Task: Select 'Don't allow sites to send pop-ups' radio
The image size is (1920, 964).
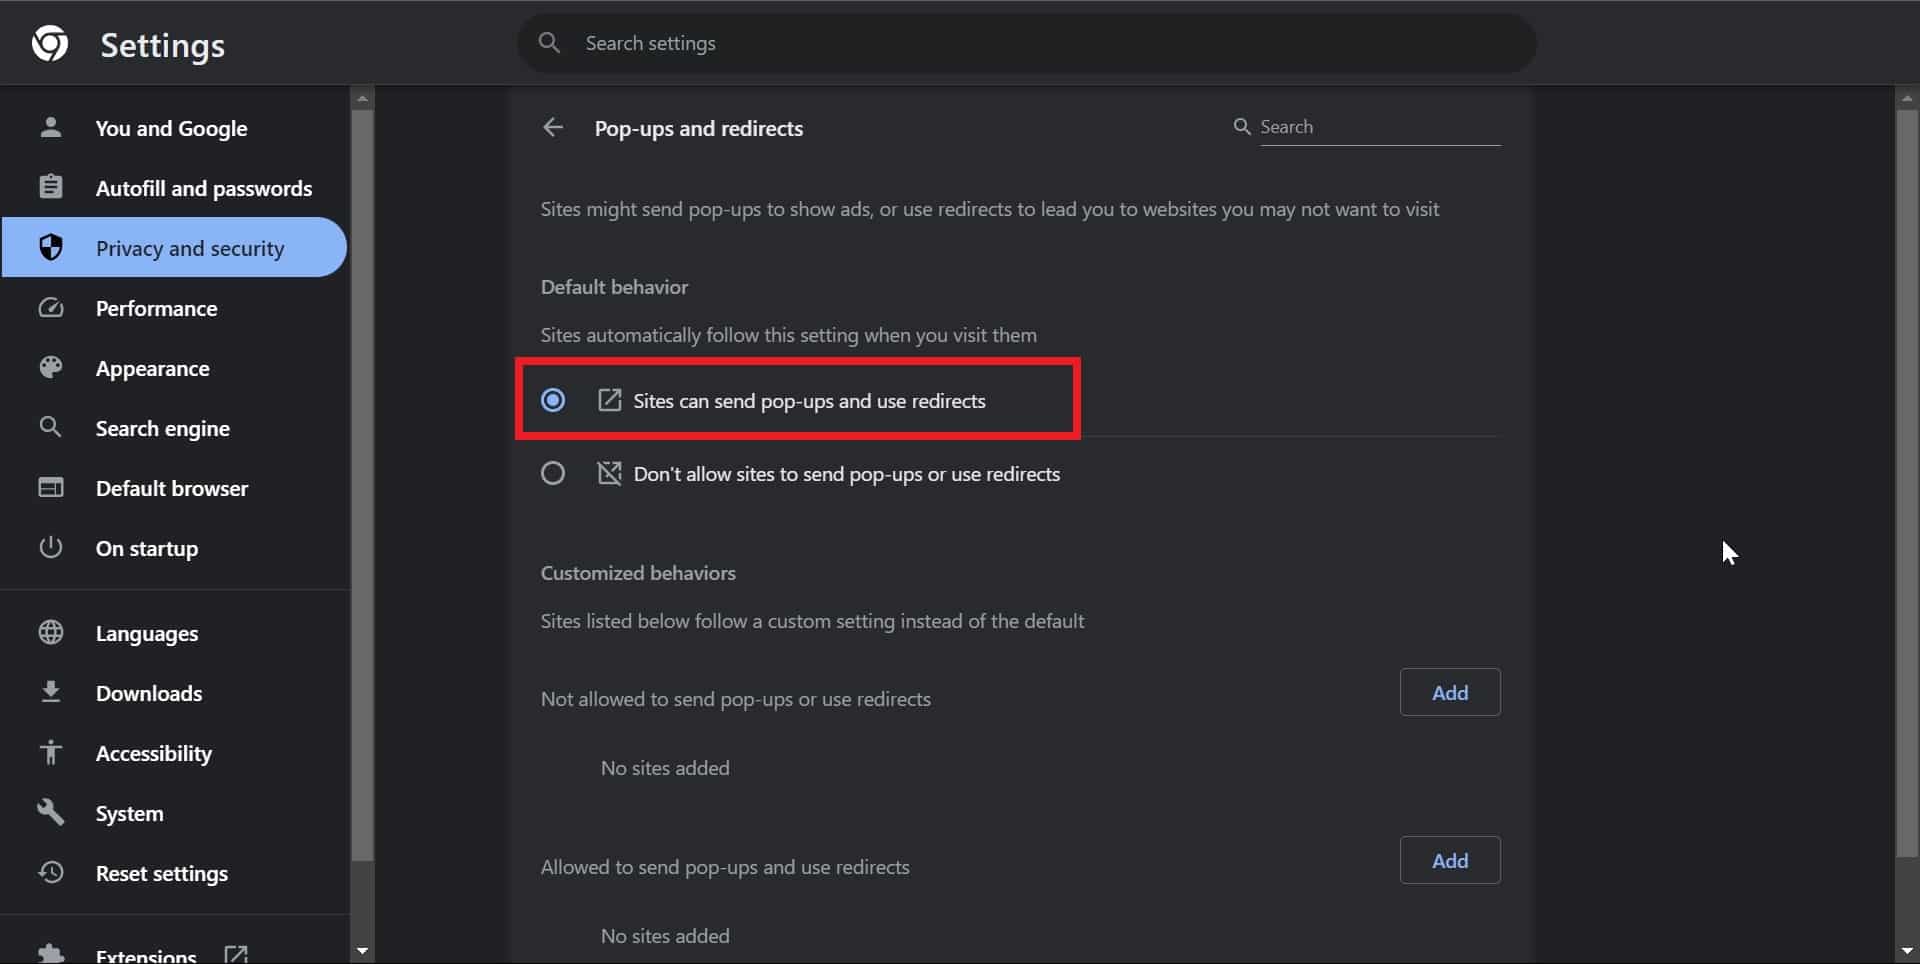Action: pyautogui.click(x=553, y=474)
